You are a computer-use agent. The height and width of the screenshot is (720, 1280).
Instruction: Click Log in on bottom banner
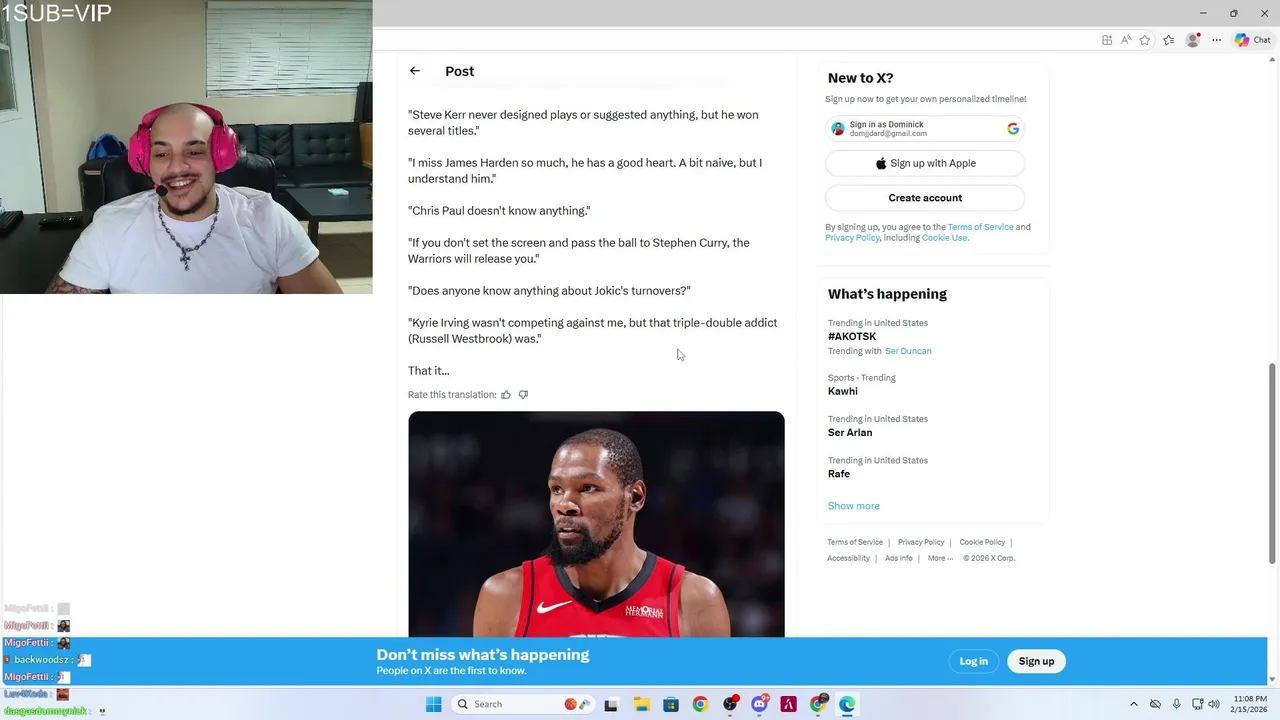(973, 661)
